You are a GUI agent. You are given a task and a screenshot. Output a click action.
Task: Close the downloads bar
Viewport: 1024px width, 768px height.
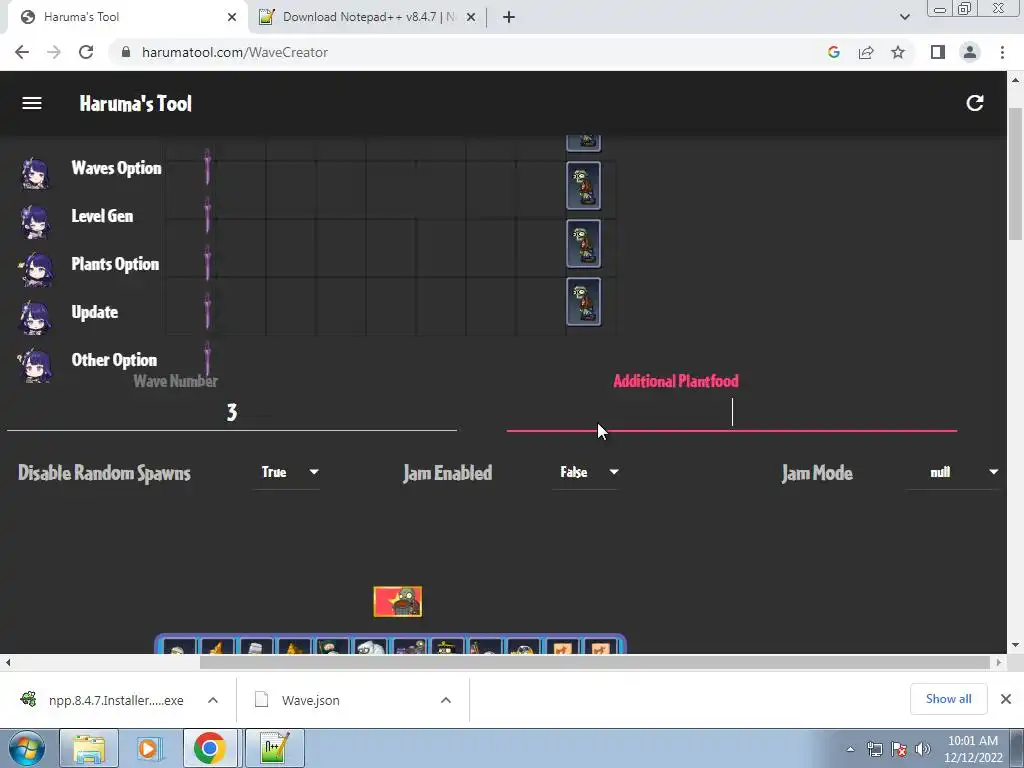[1006, 699]
